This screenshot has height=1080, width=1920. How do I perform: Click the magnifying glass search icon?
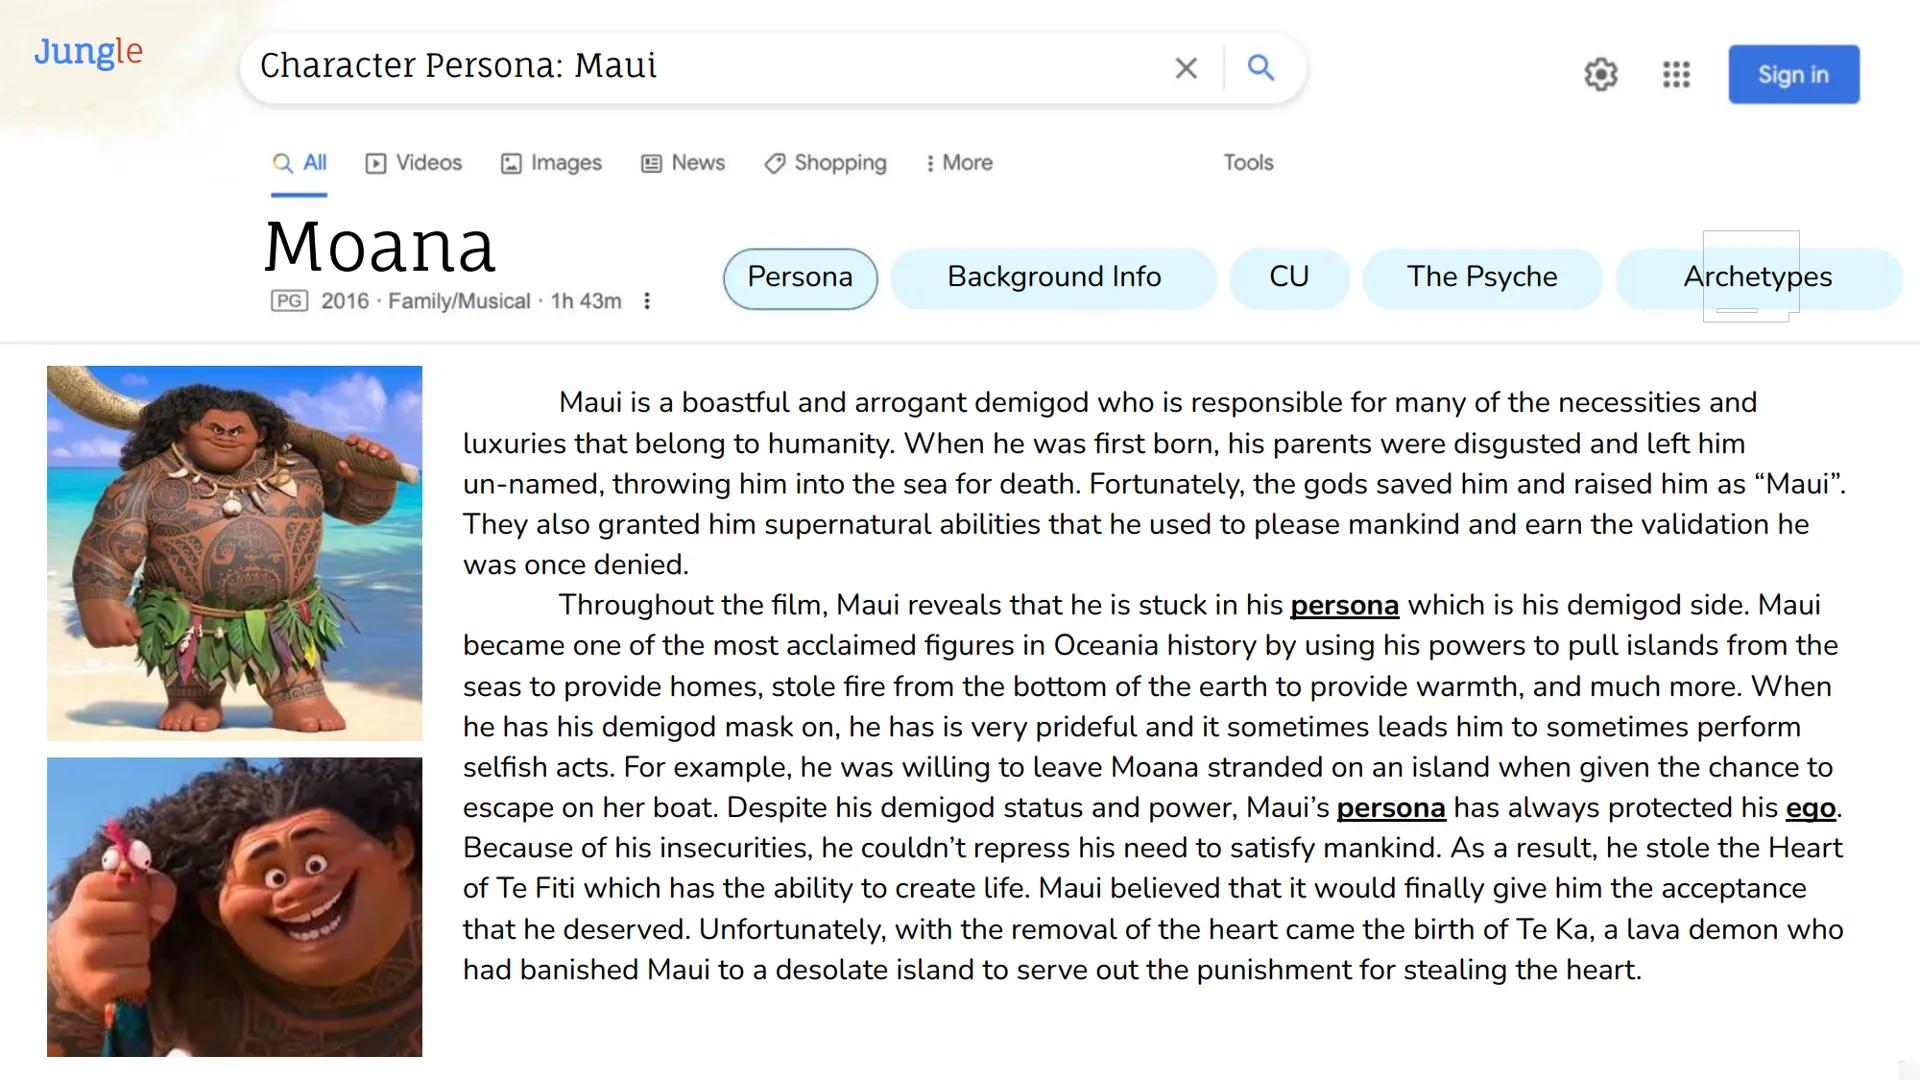(1261, 68)
